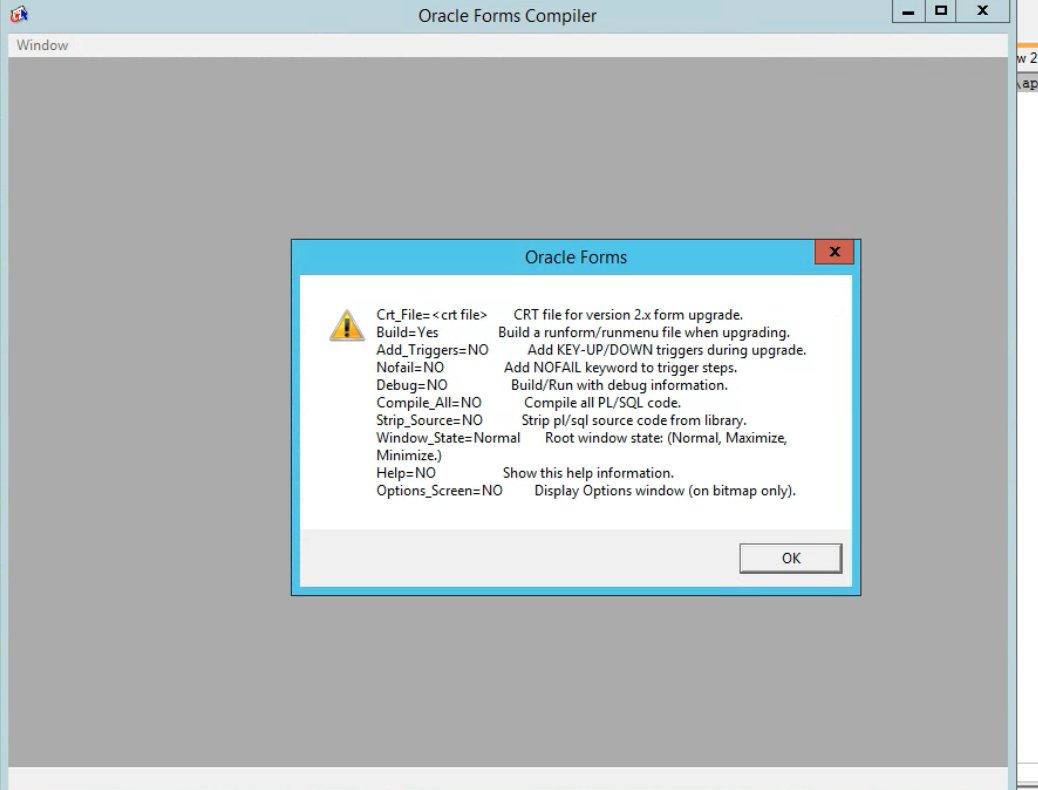Viewport: 1038px width, 790px height.
Task: Click the Window_State=Normal option text
Action: [448, 438]
